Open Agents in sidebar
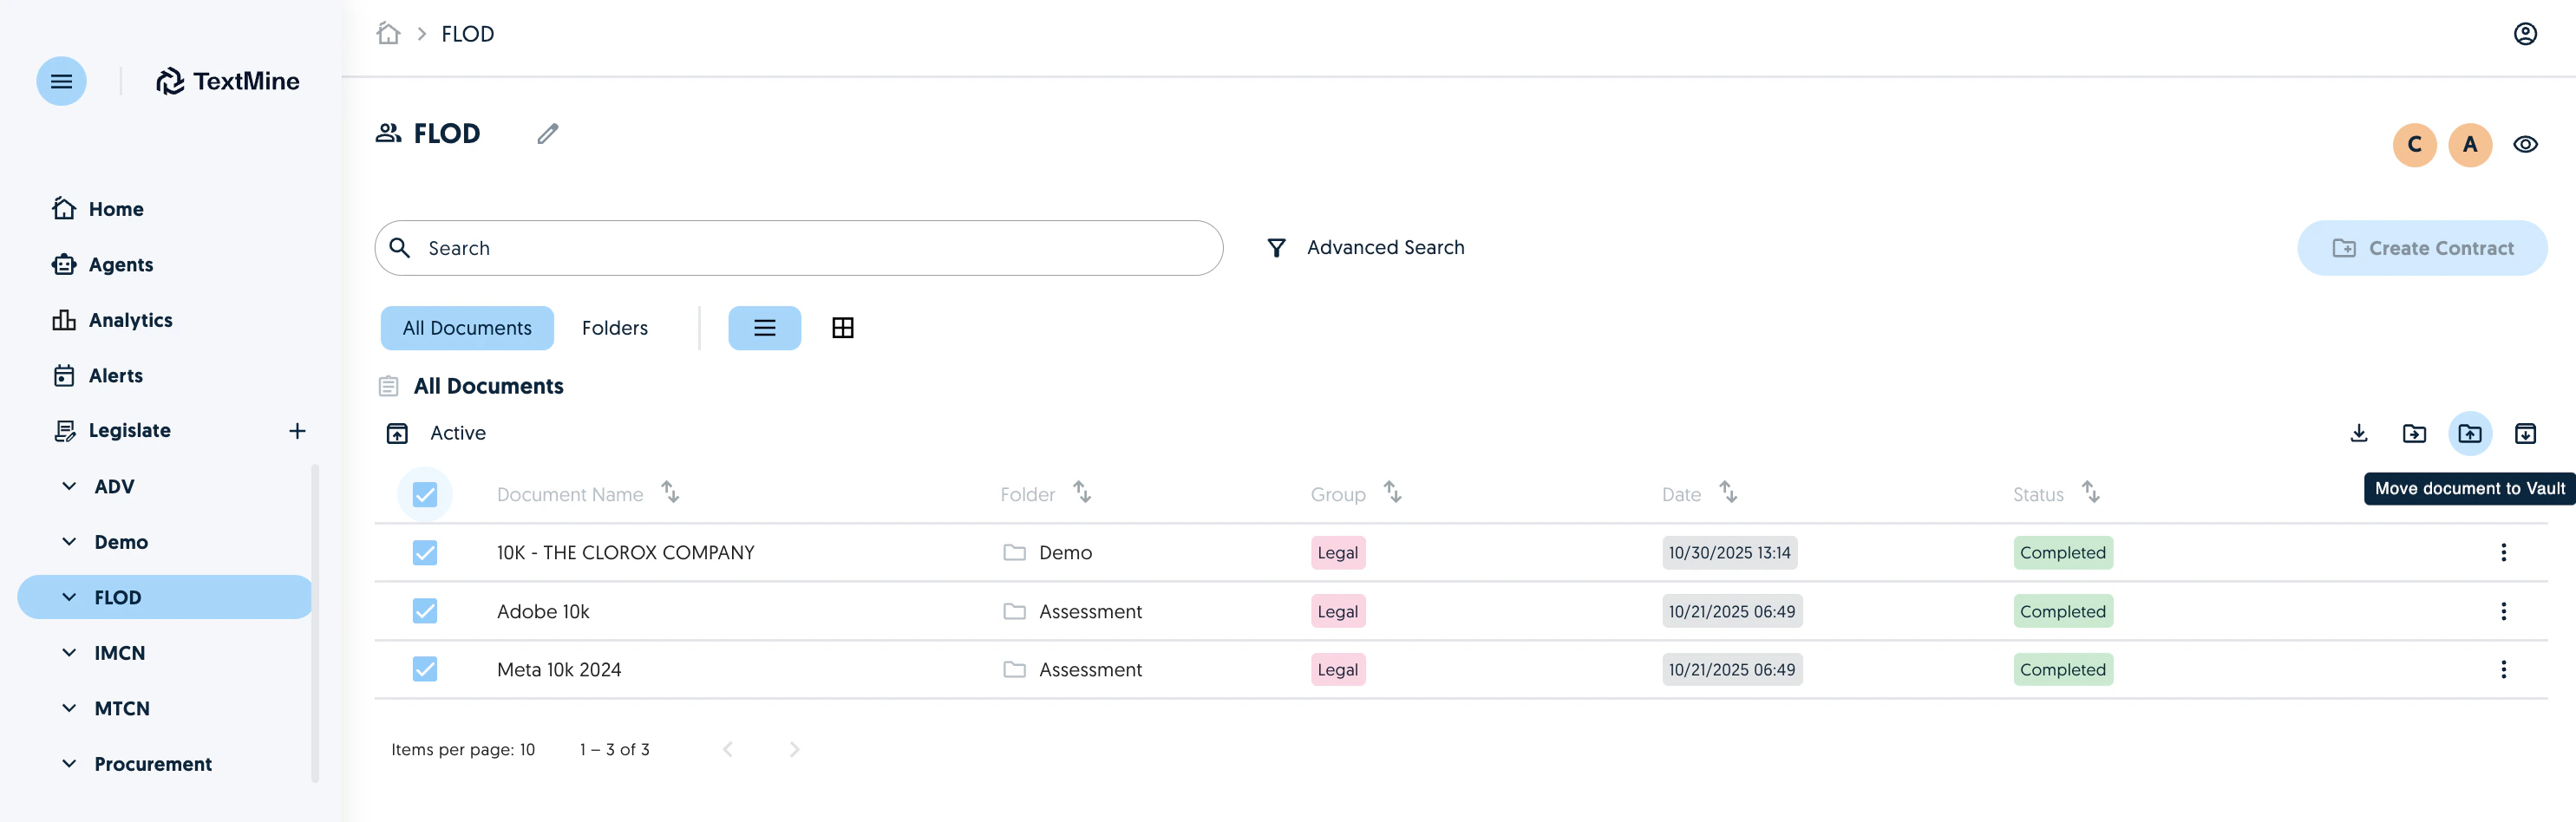The height and width of the screenshot is (822, 2576). pos(103,264)
